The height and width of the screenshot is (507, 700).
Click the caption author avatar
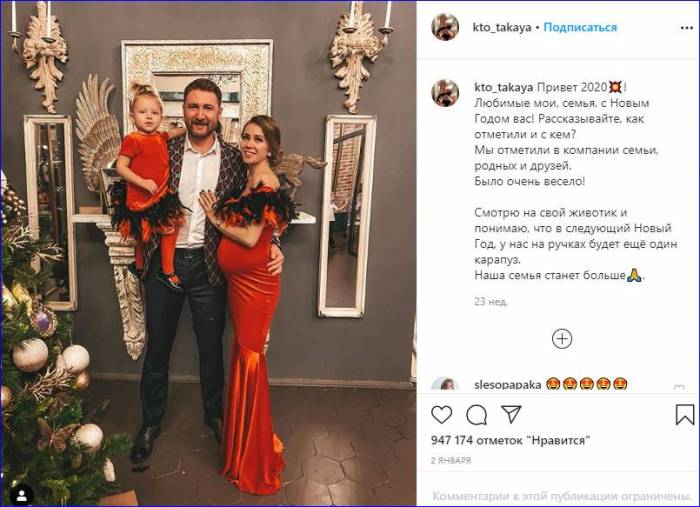tap(445, 93)
